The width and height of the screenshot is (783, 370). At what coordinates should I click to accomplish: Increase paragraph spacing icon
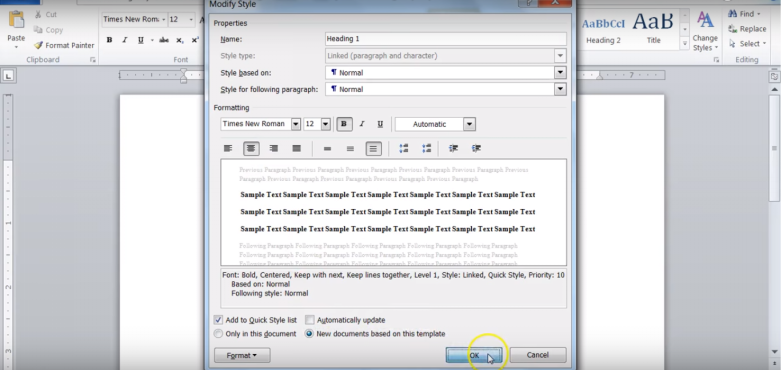coord(403,148)
